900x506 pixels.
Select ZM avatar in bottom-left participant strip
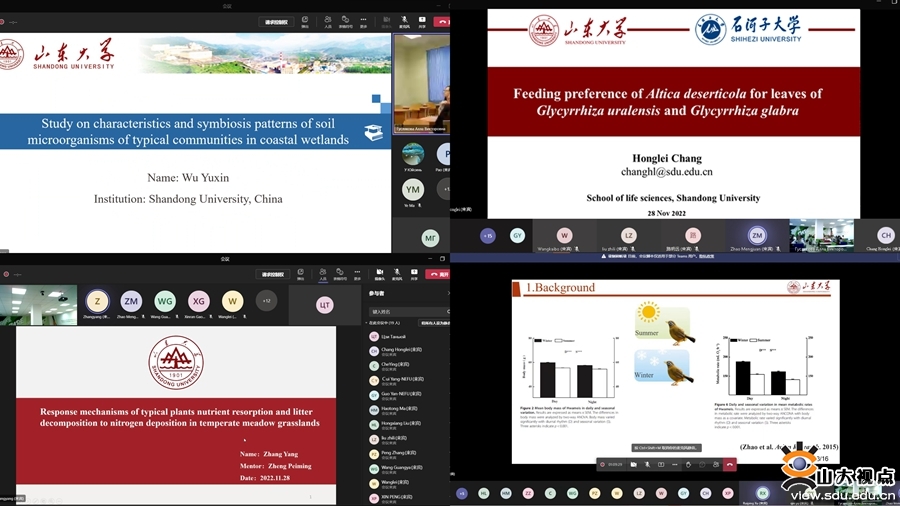[x=131, y=301]
